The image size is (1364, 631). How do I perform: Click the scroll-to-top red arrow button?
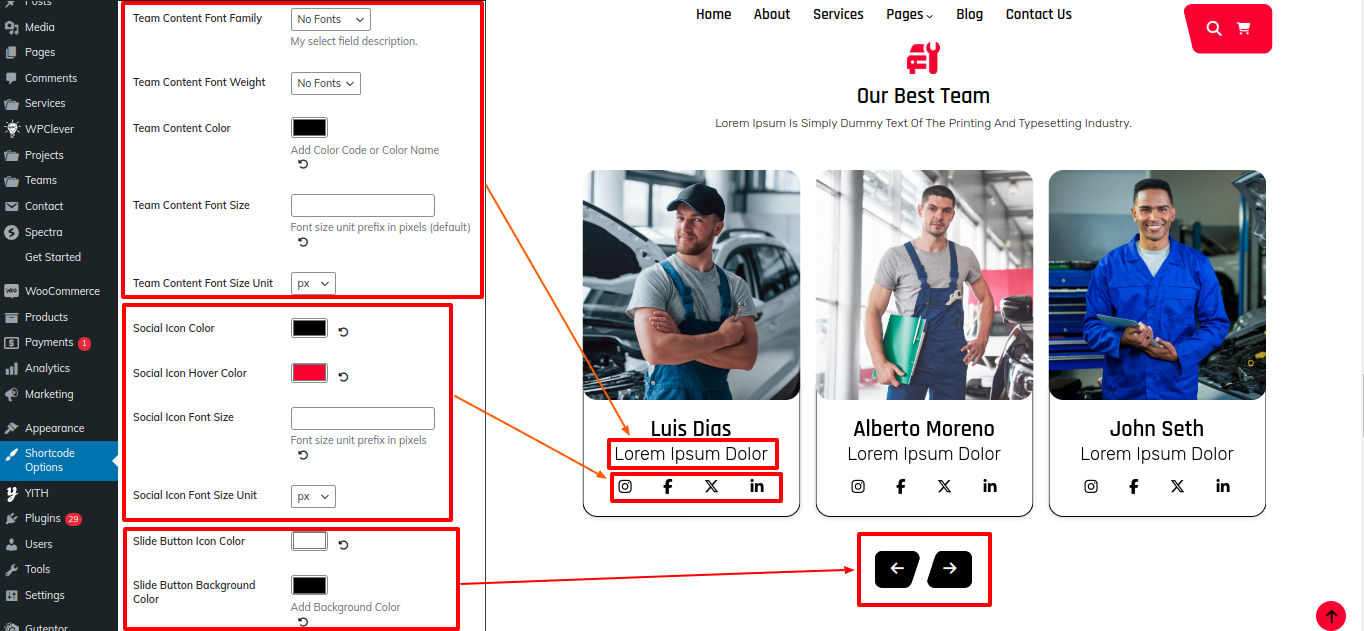[1330, 615]
